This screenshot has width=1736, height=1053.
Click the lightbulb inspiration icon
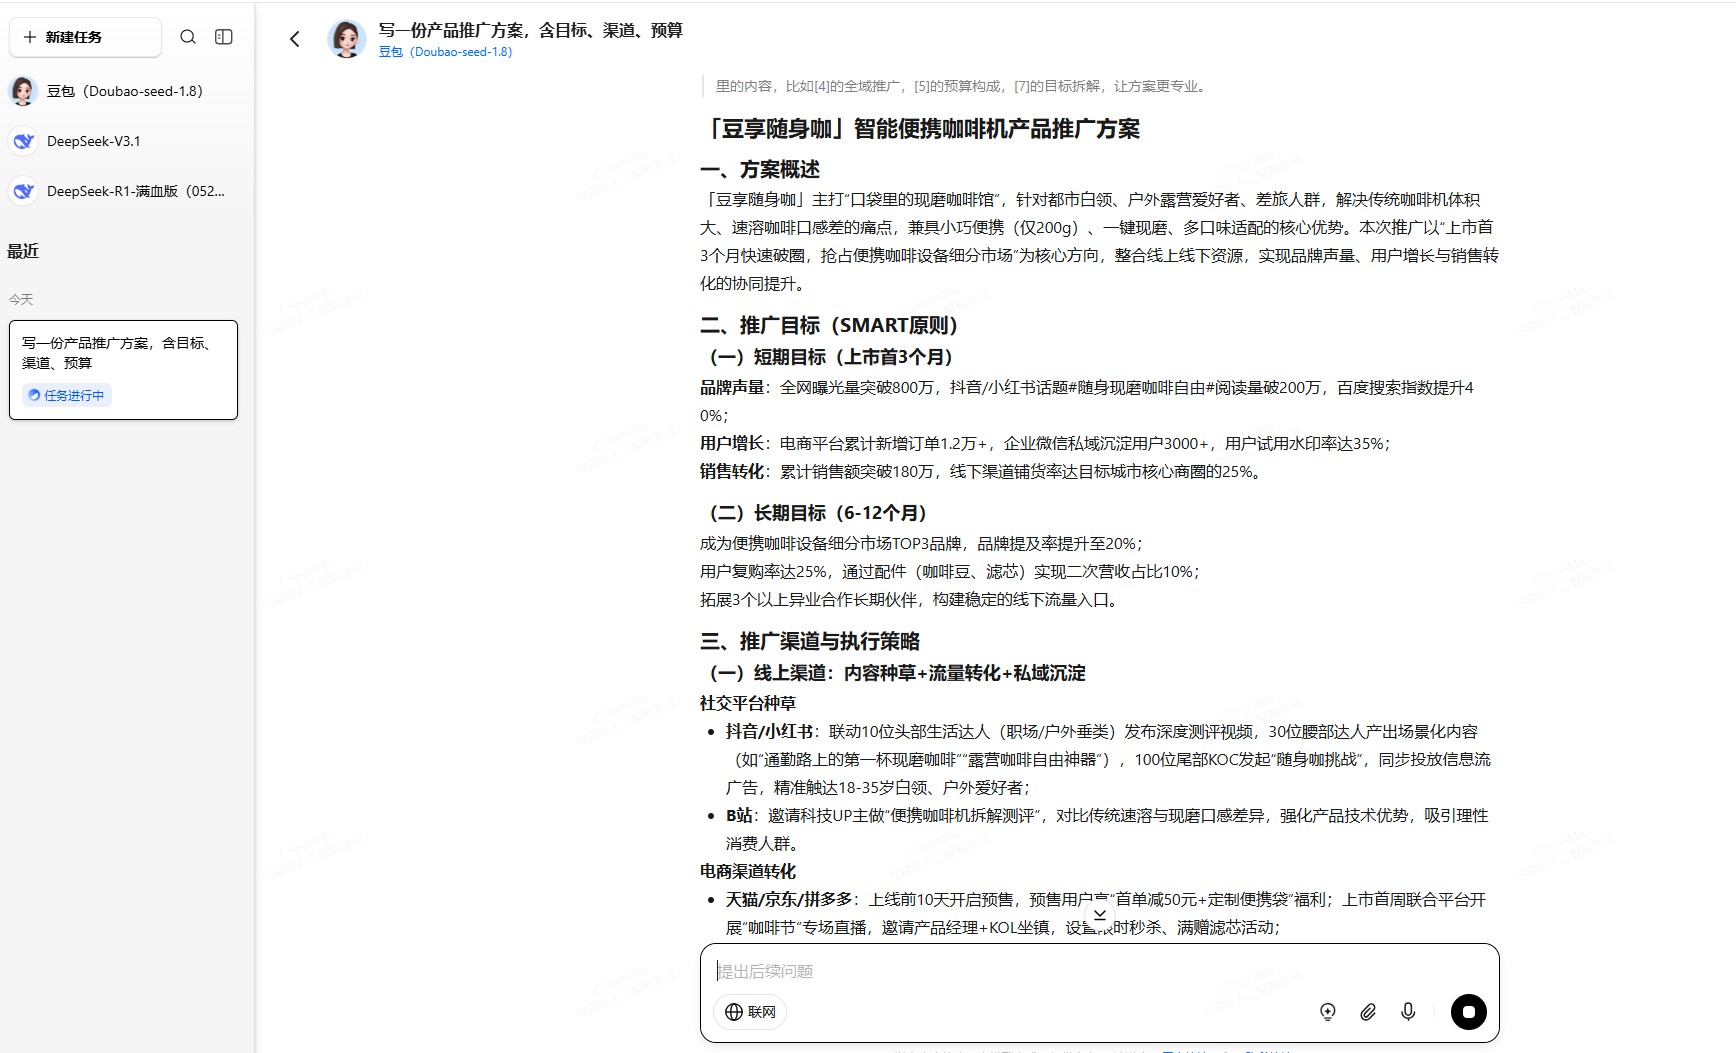1328,1012
